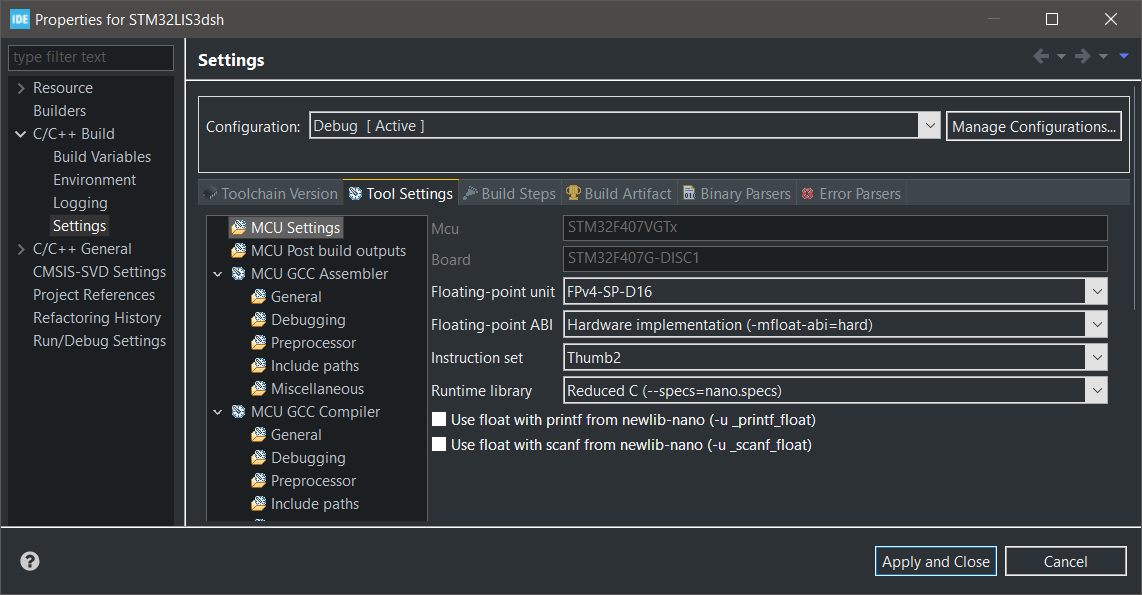
Task: Open the Instruction set dropdown
Action: 1097,358
